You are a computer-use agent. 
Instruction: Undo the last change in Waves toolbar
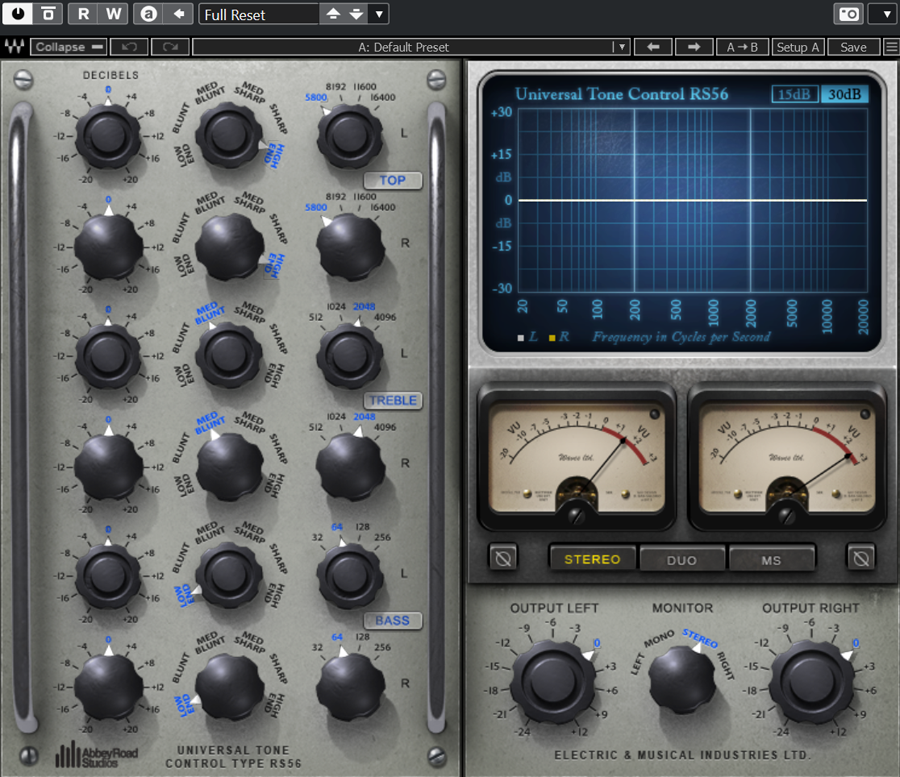click(129, 47)
